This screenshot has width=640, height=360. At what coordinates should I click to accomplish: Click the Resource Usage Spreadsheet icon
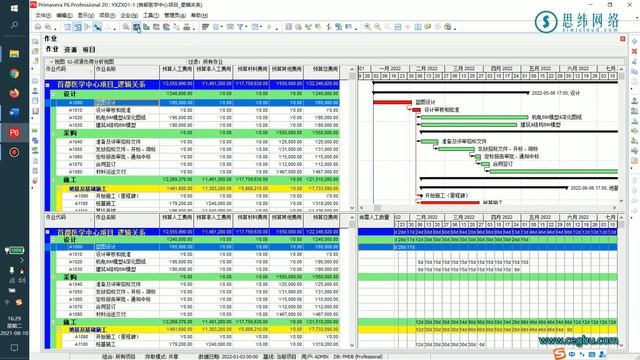(156, 27)
